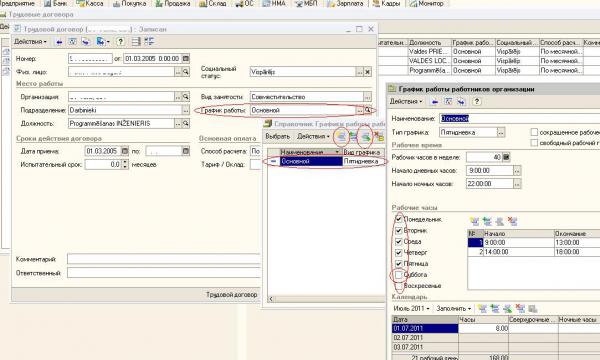Open the Банк menu in the top bar

coord(56,3)
